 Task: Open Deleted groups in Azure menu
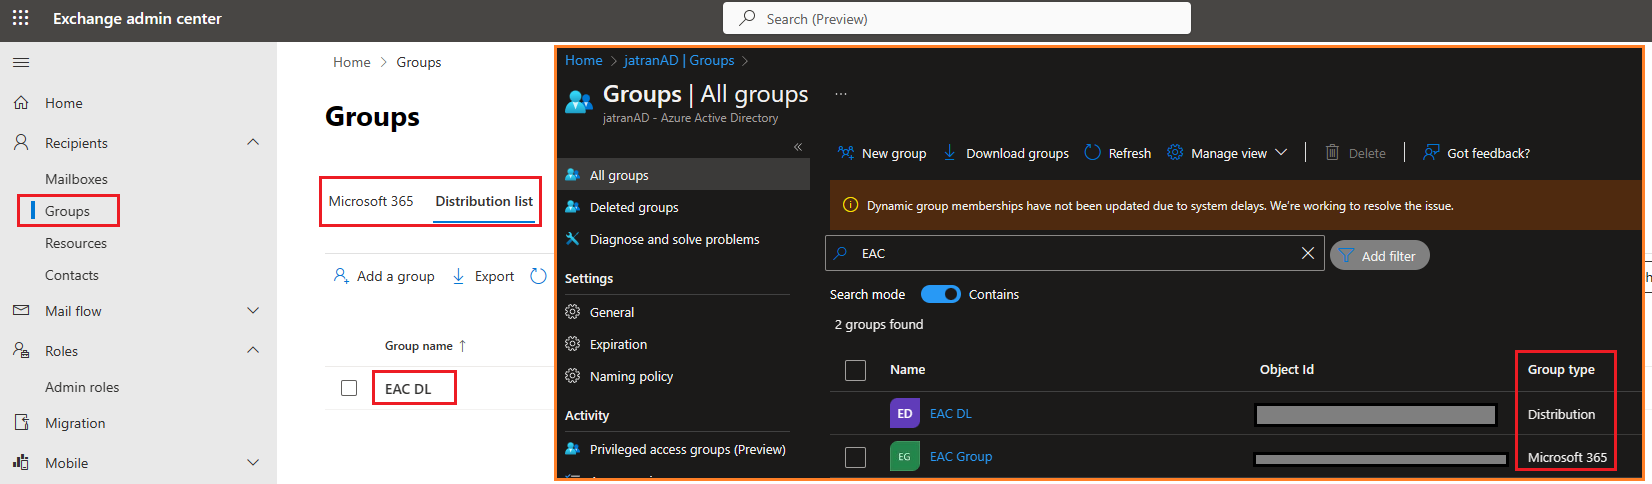point(634,207)
